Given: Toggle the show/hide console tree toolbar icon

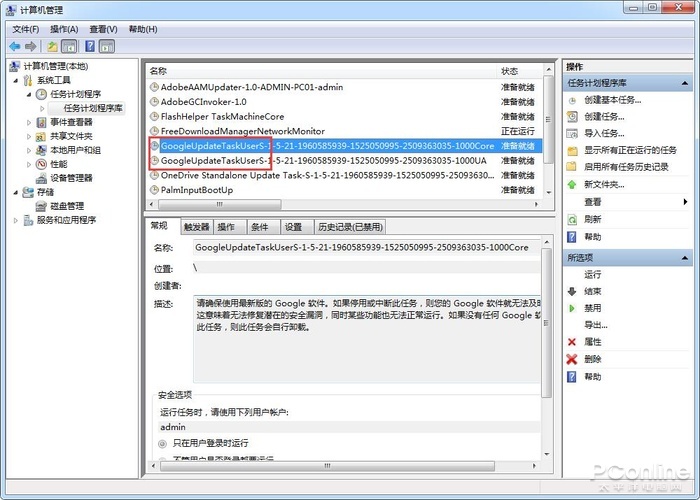Looking at the screenshot, I should point(69,46).
